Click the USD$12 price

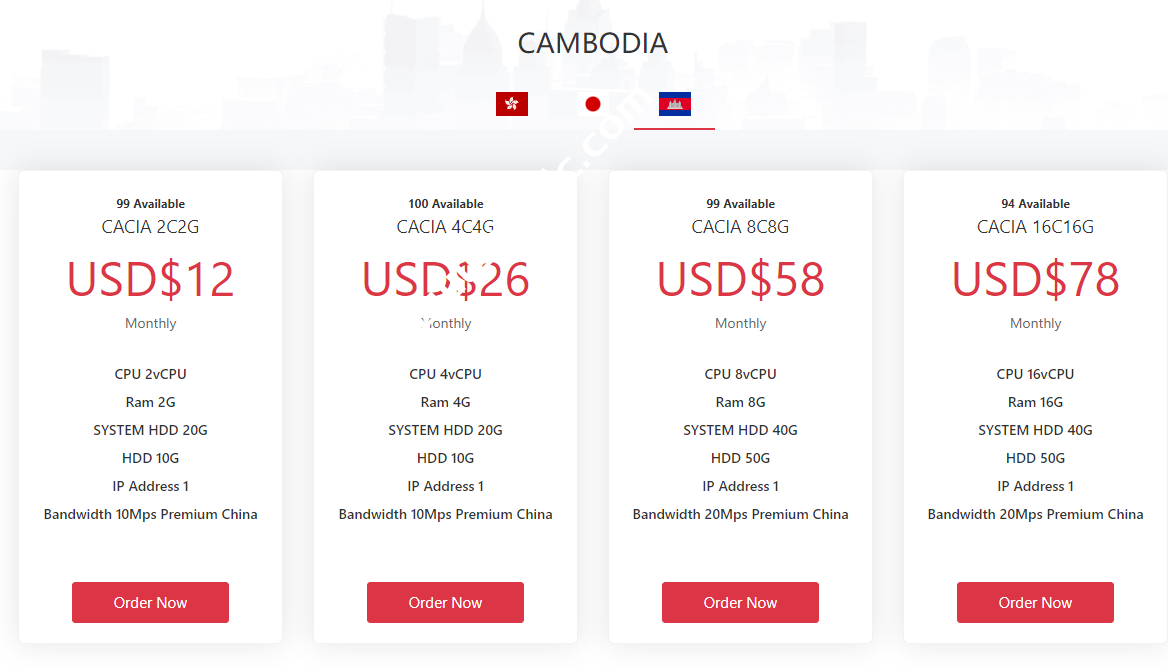(150, 280)
